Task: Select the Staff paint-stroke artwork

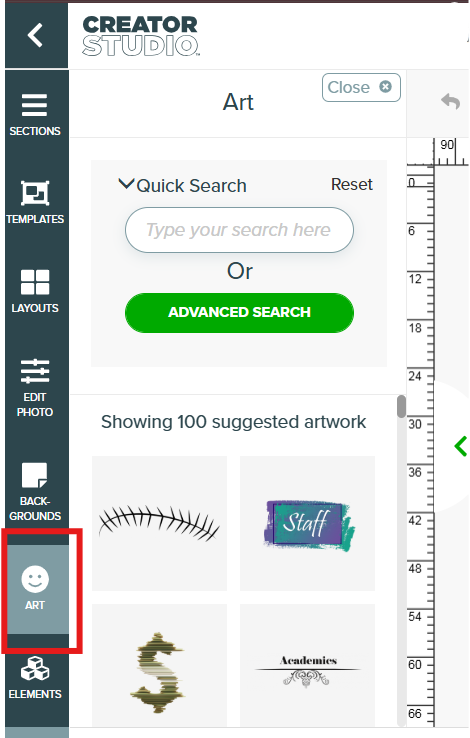Action: tap(307, 523)
